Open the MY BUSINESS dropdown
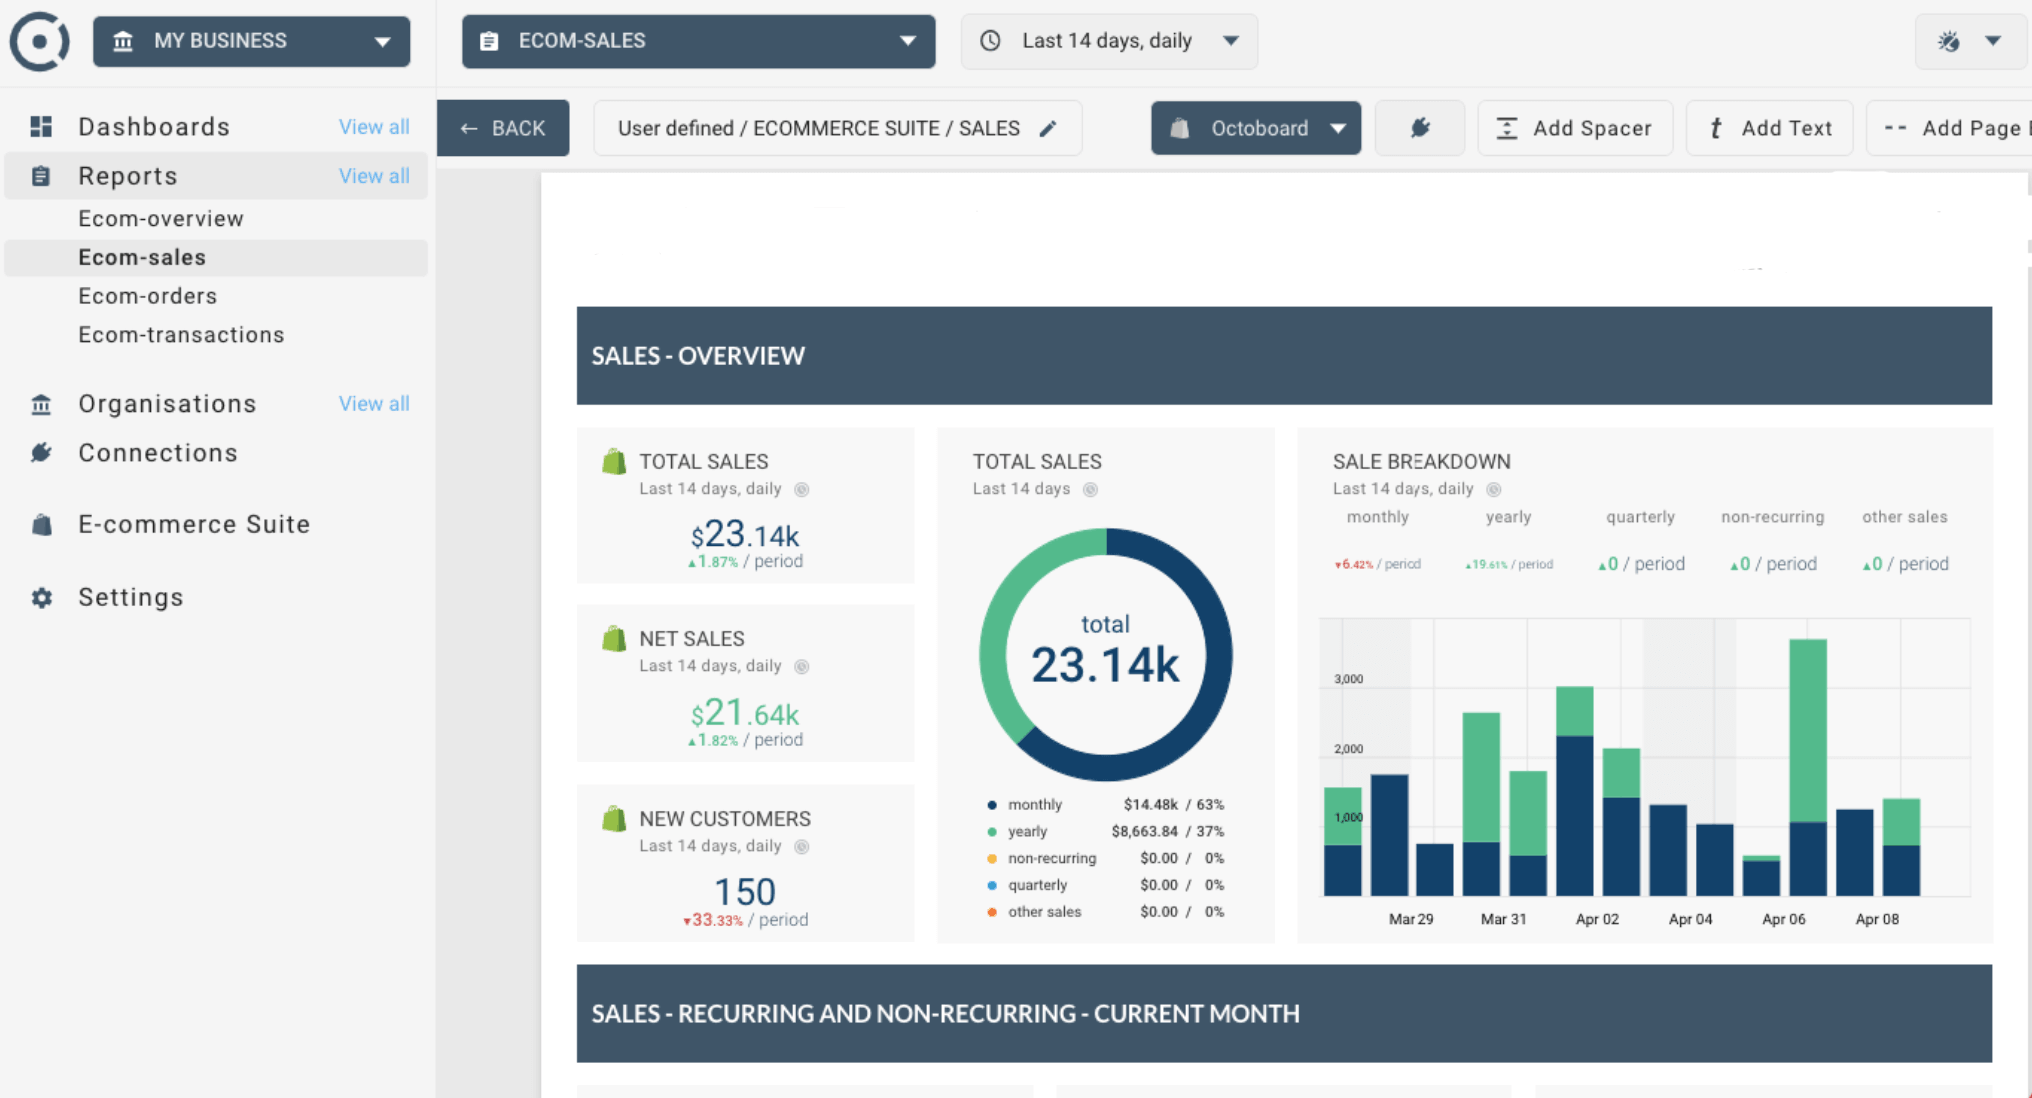 (x=251, y=41)
